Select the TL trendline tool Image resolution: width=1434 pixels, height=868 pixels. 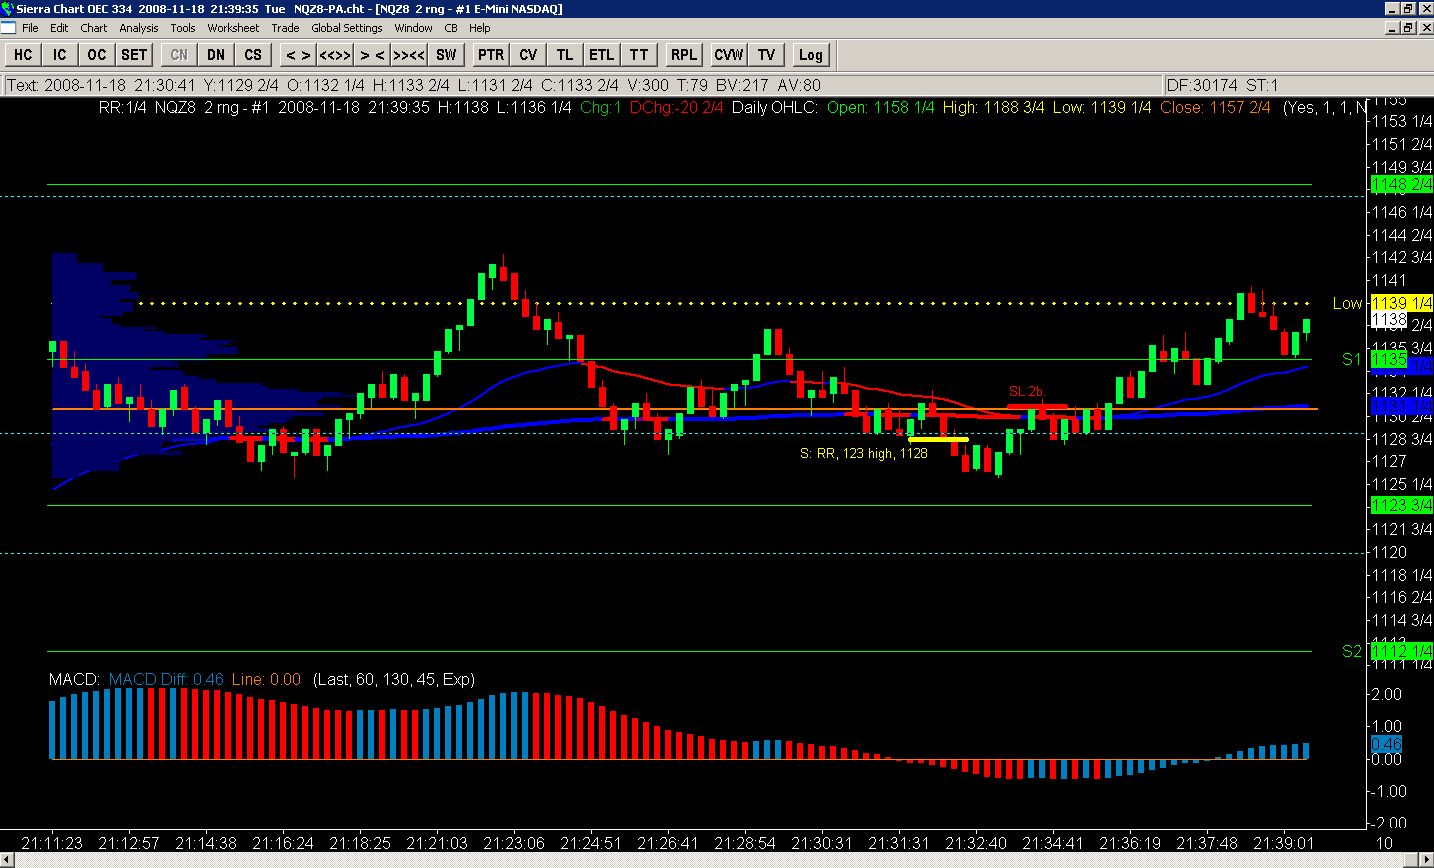coord(565,55)
